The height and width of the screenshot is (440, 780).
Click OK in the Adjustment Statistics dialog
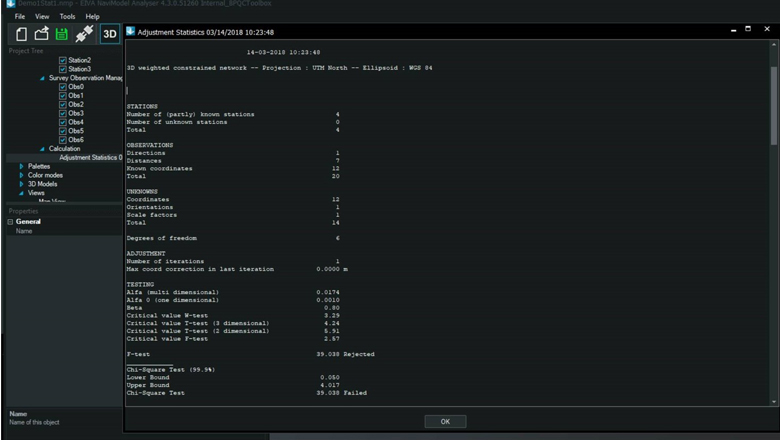click(x=445, y=422)
